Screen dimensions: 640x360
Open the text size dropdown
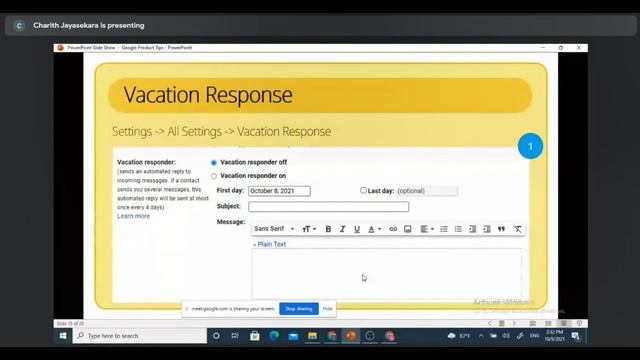point(309,229)
